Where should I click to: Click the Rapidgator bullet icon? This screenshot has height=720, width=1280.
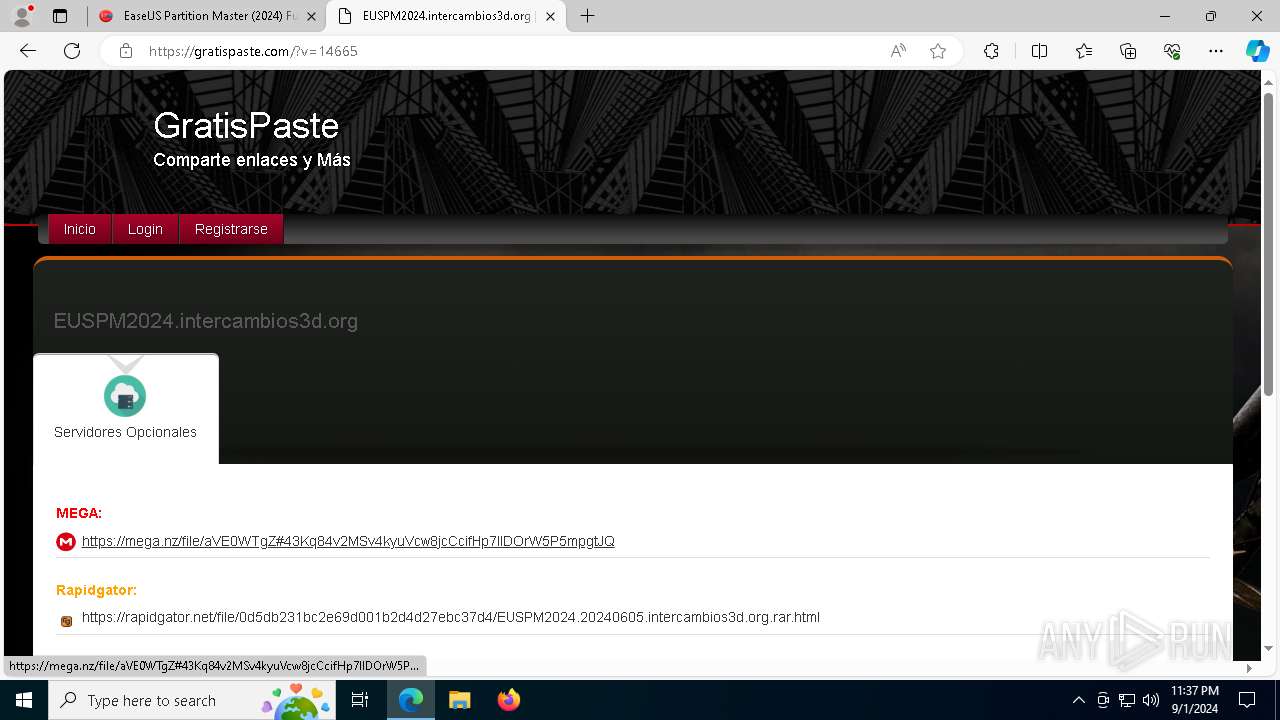point(66,621)
